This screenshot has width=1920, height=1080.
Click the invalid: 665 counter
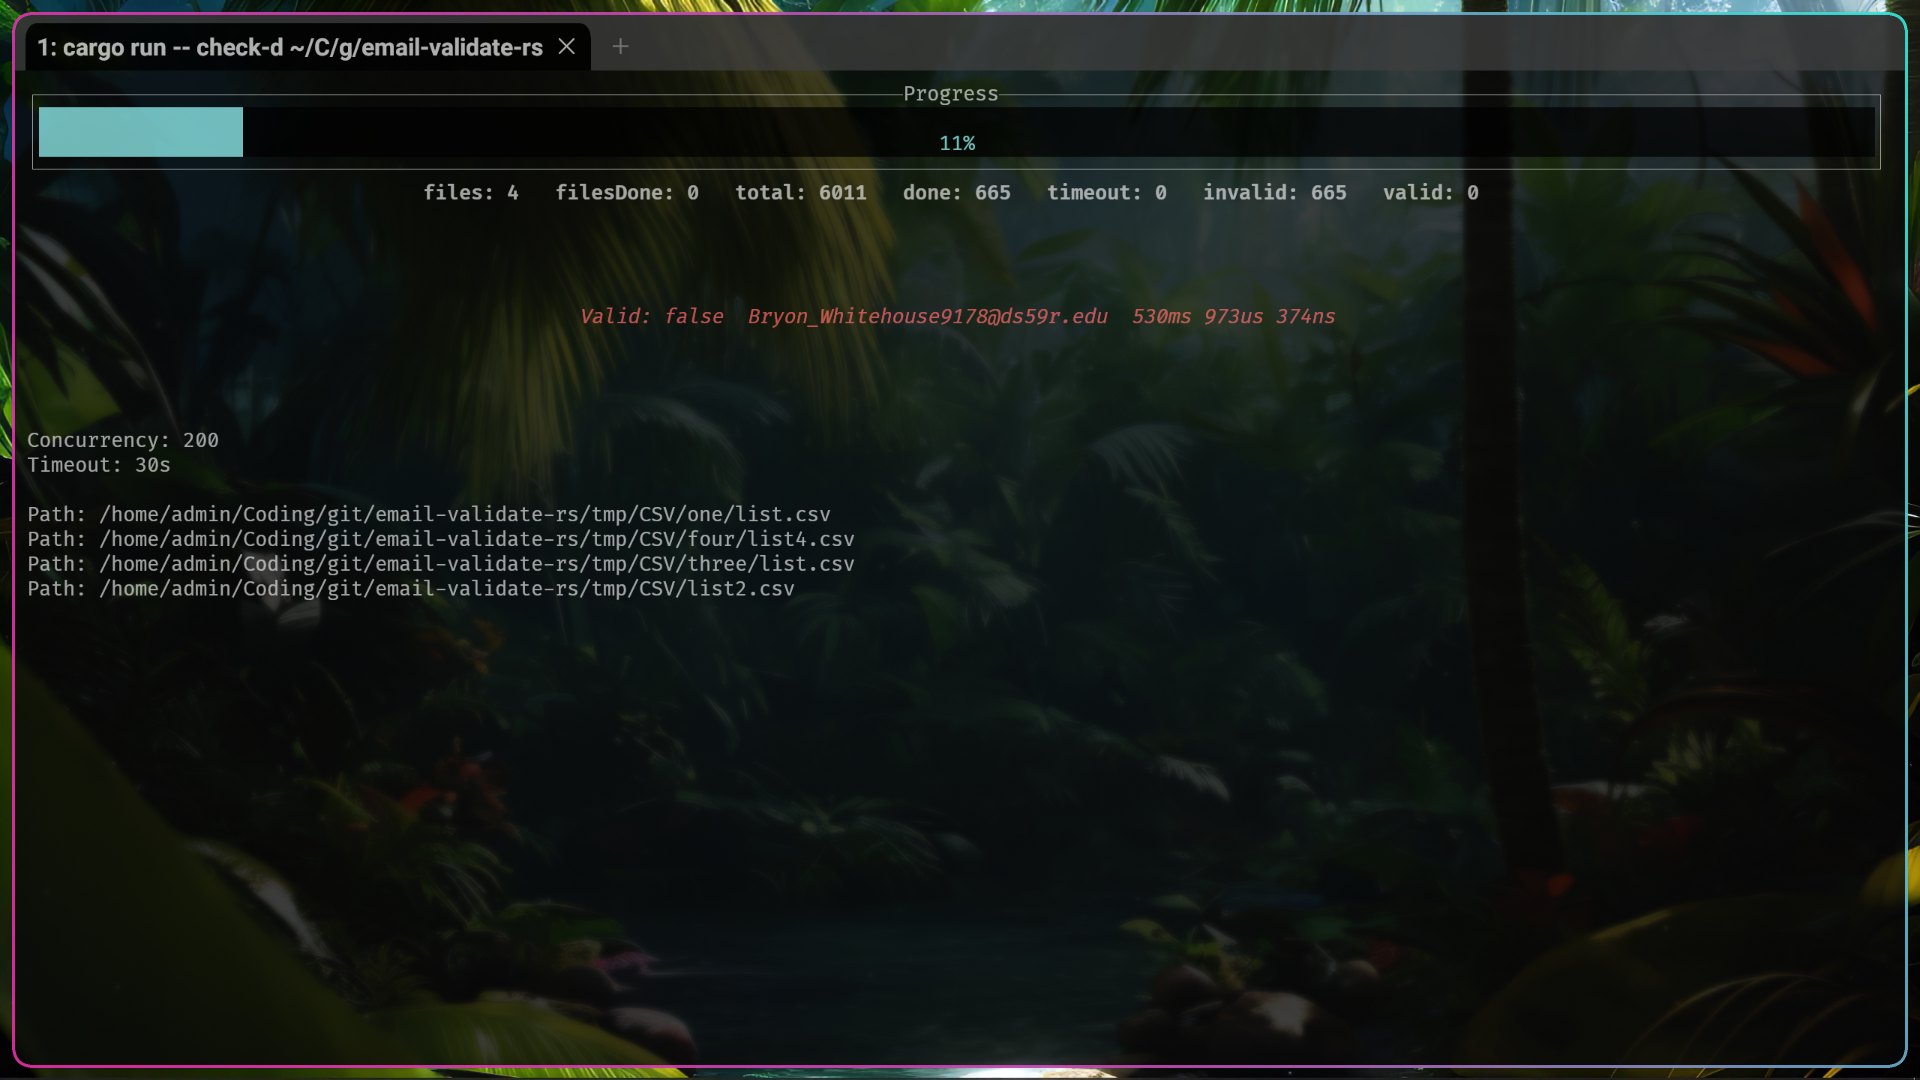pyautogui.click(x=1274, y=192)
